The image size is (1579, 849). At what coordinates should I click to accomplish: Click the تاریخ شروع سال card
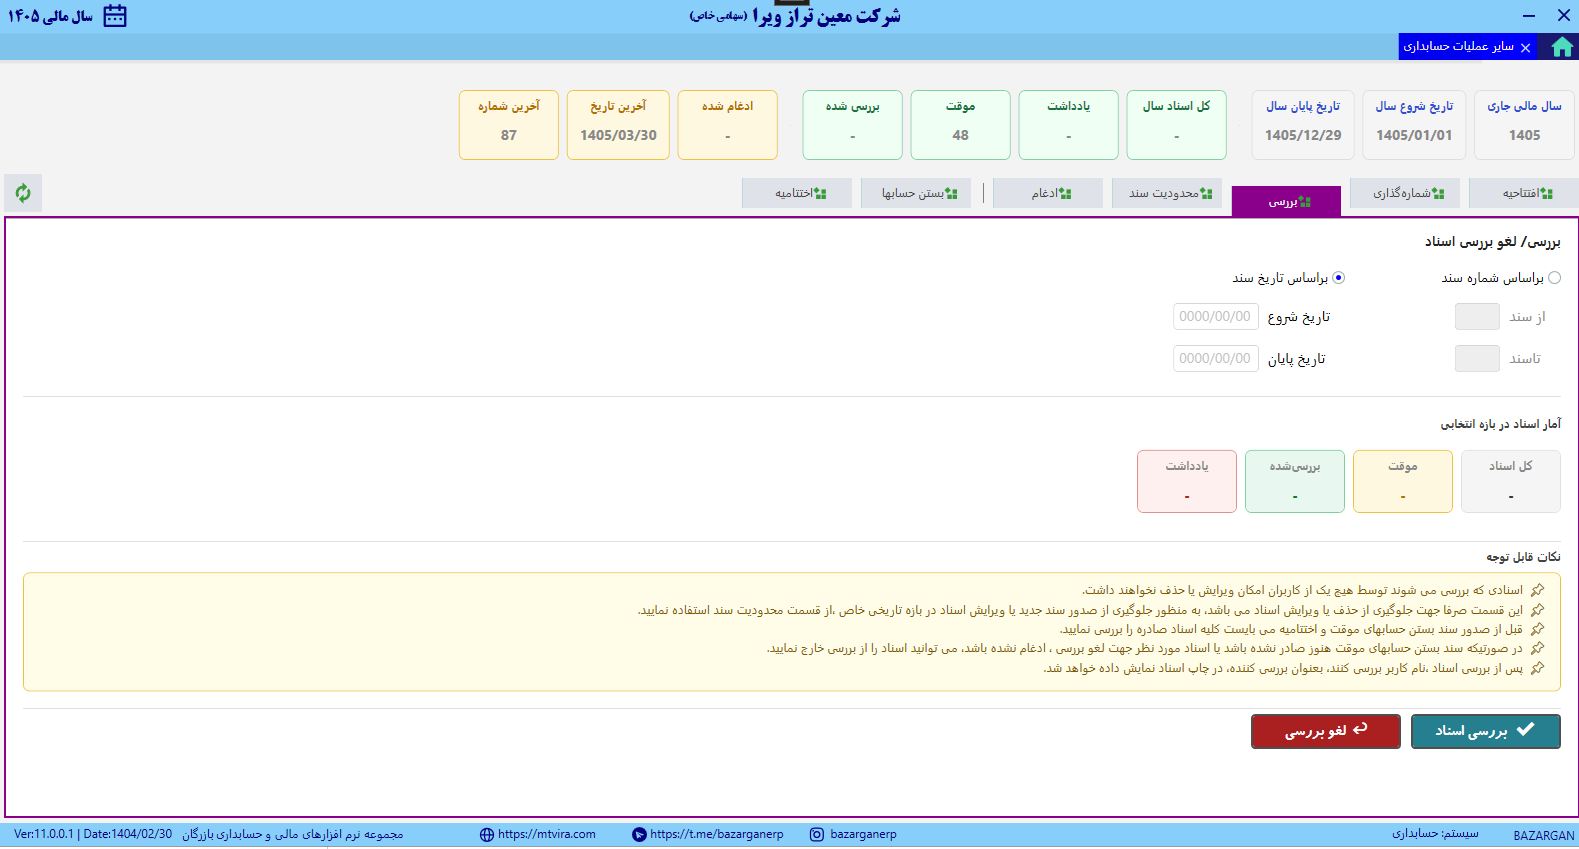point(1414,125)
